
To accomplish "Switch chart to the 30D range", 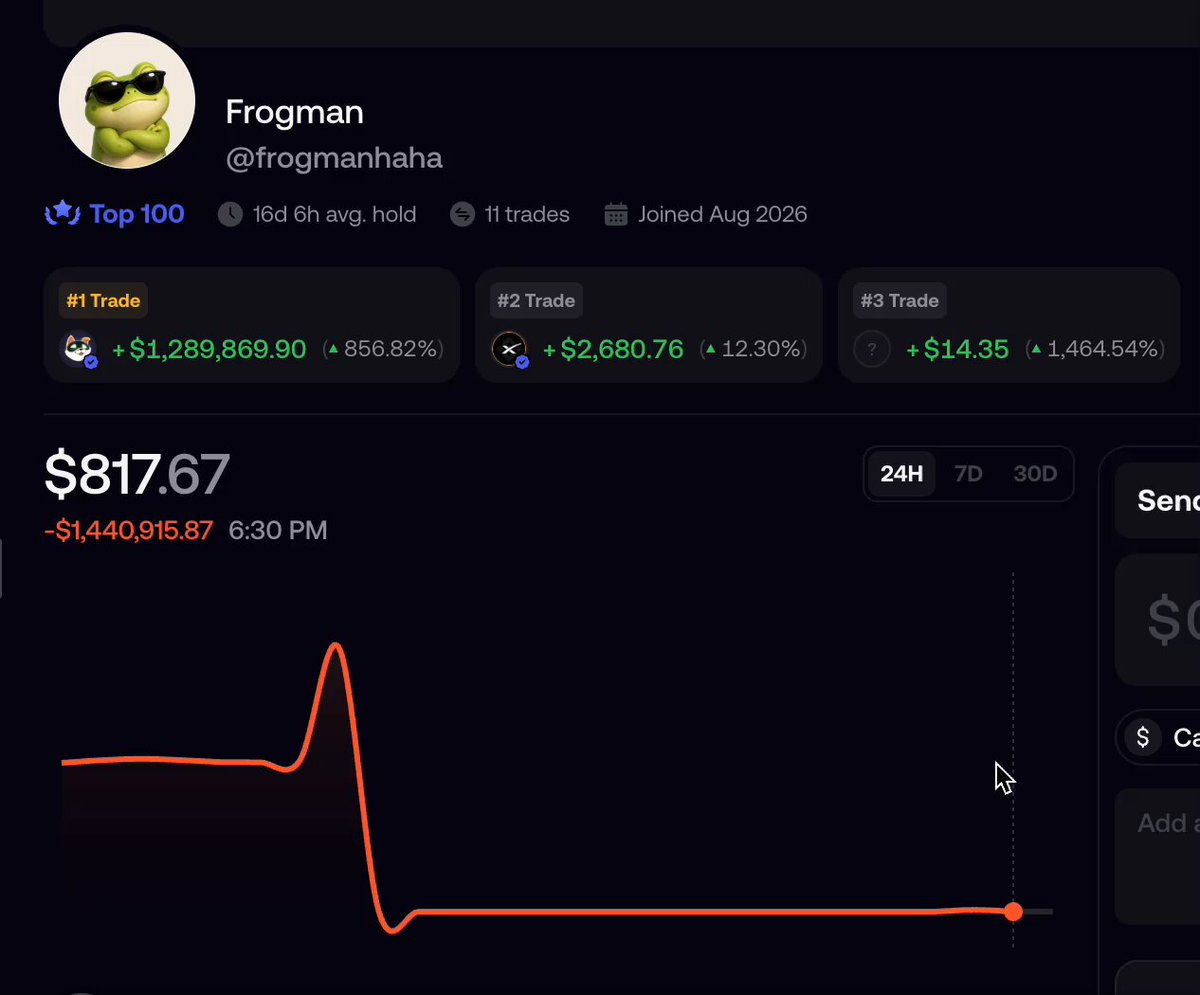I will tap(1035, 473).
